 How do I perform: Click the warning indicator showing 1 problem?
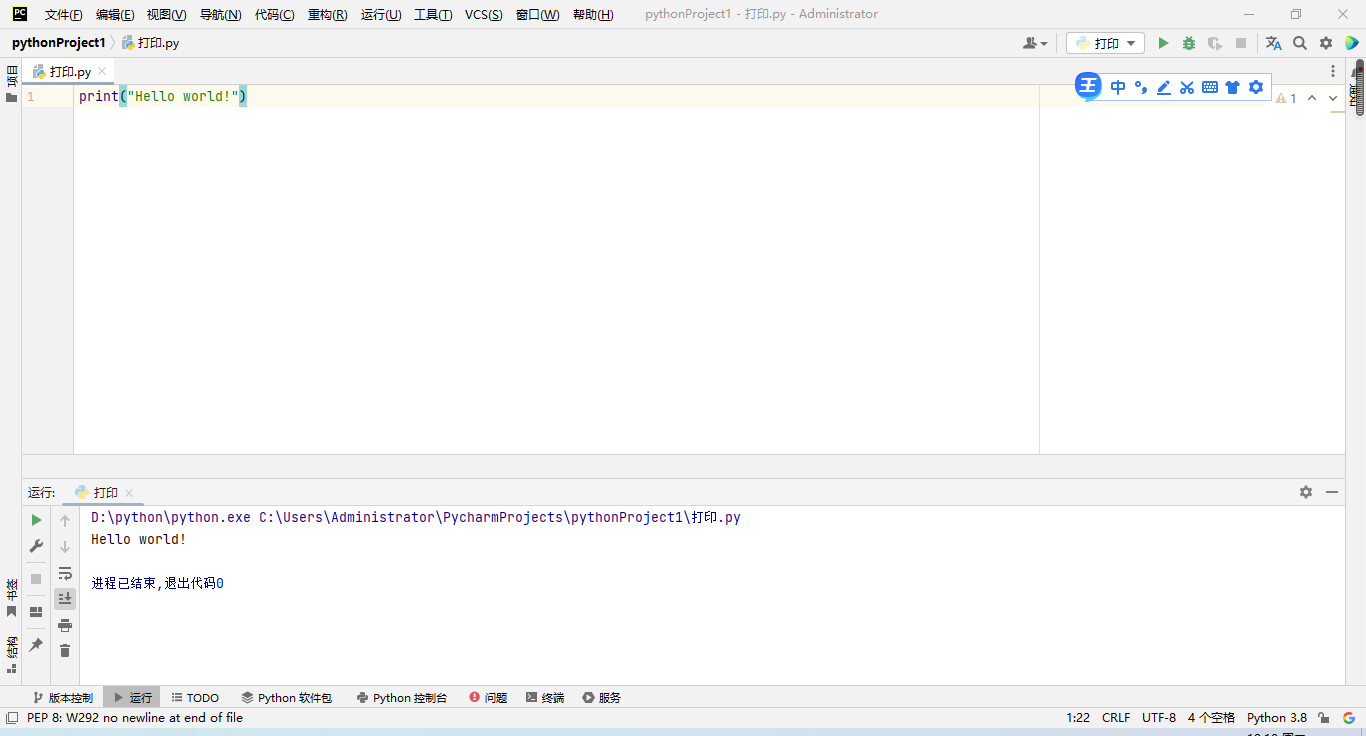point(1286,98)
